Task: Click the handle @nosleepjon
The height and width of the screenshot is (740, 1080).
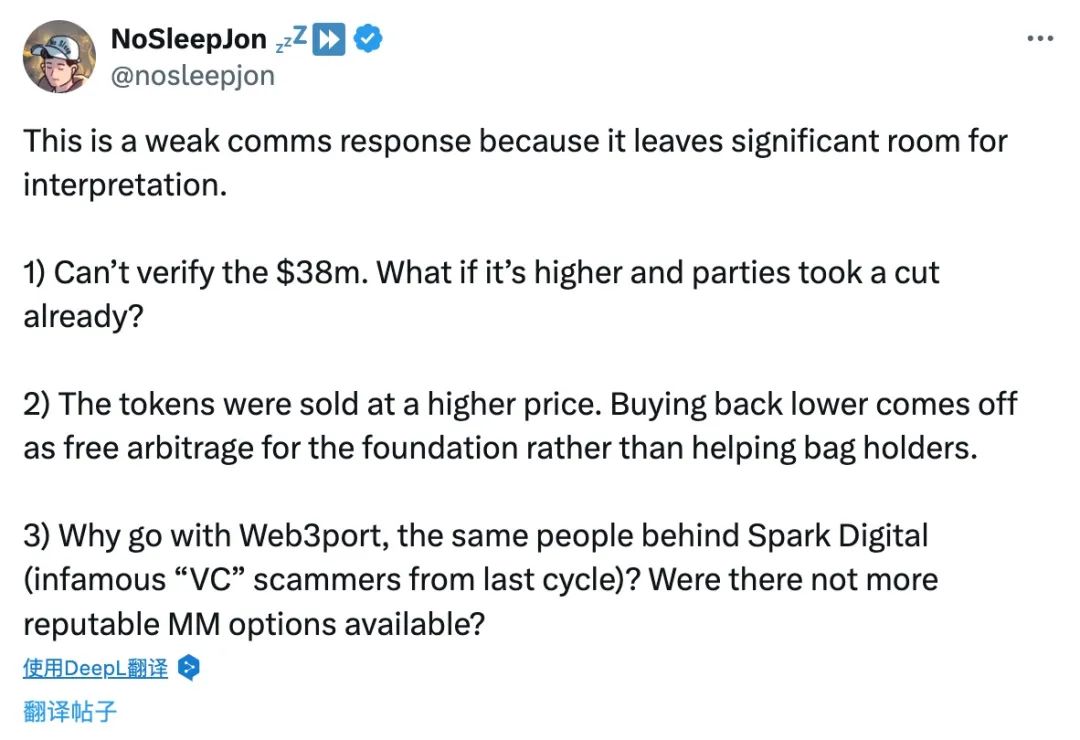Action: tap(195, 76)
